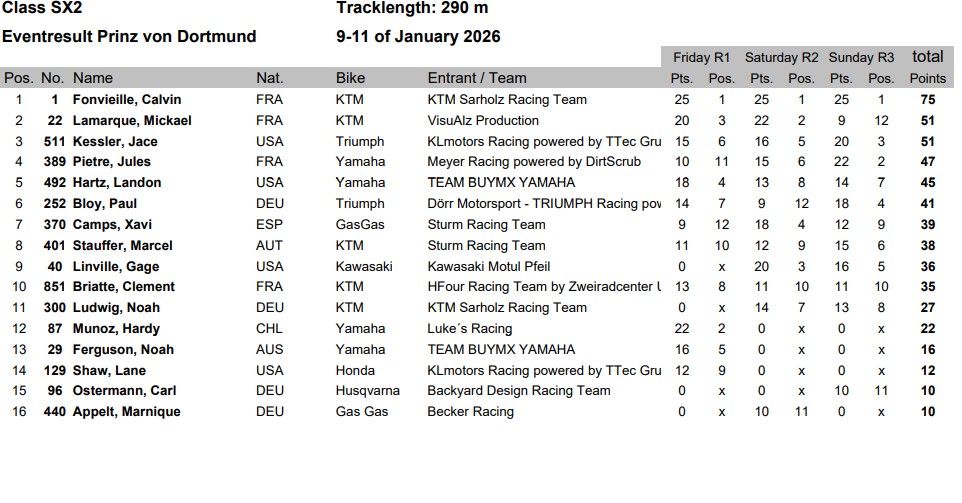Select the Entrant / Team column header
Viewport: 962px width, 503px height.
point(477,78)
